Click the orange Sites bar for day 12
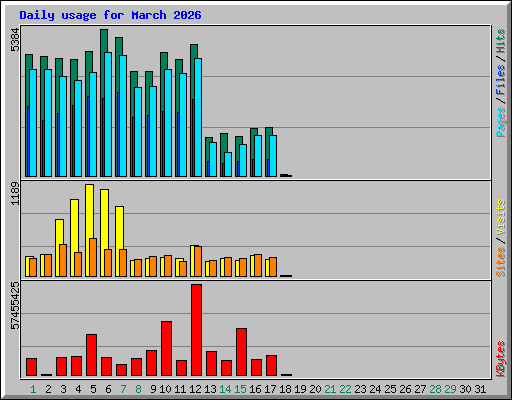 coord(198,261)
